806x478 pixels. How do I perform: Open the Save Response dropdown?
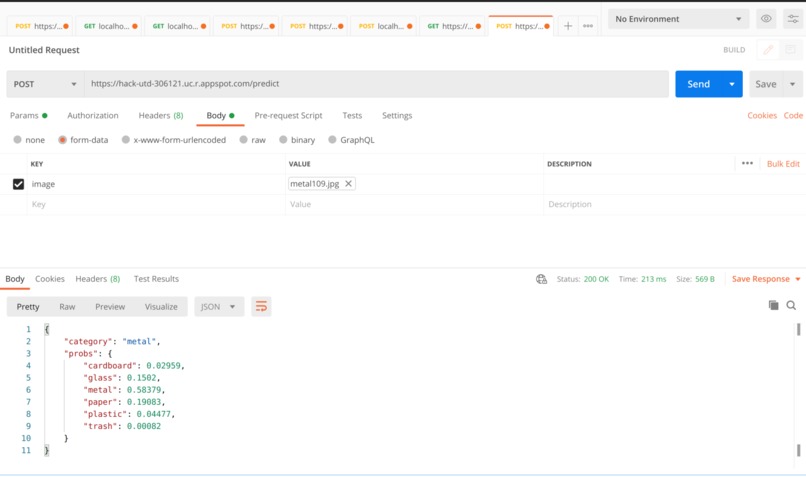766,279
